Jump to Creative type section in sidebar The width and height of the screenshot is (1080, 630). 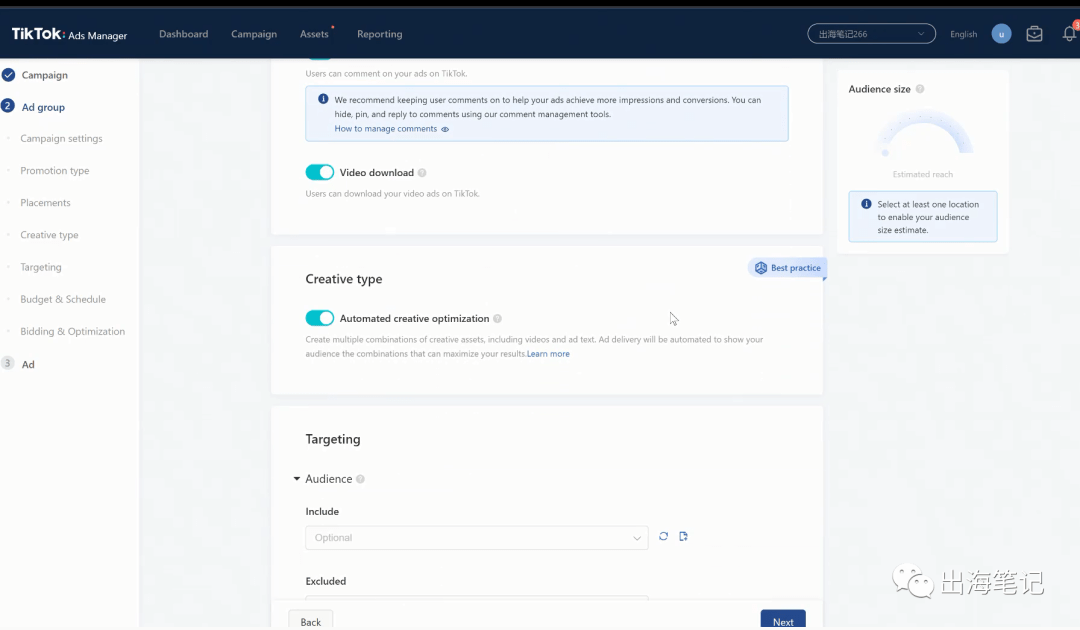click(49, 235)
